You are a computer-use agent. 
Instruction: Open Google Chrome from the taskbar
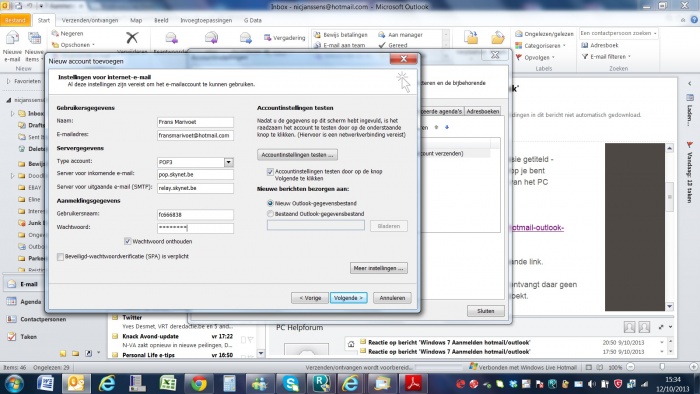(199, 383)
